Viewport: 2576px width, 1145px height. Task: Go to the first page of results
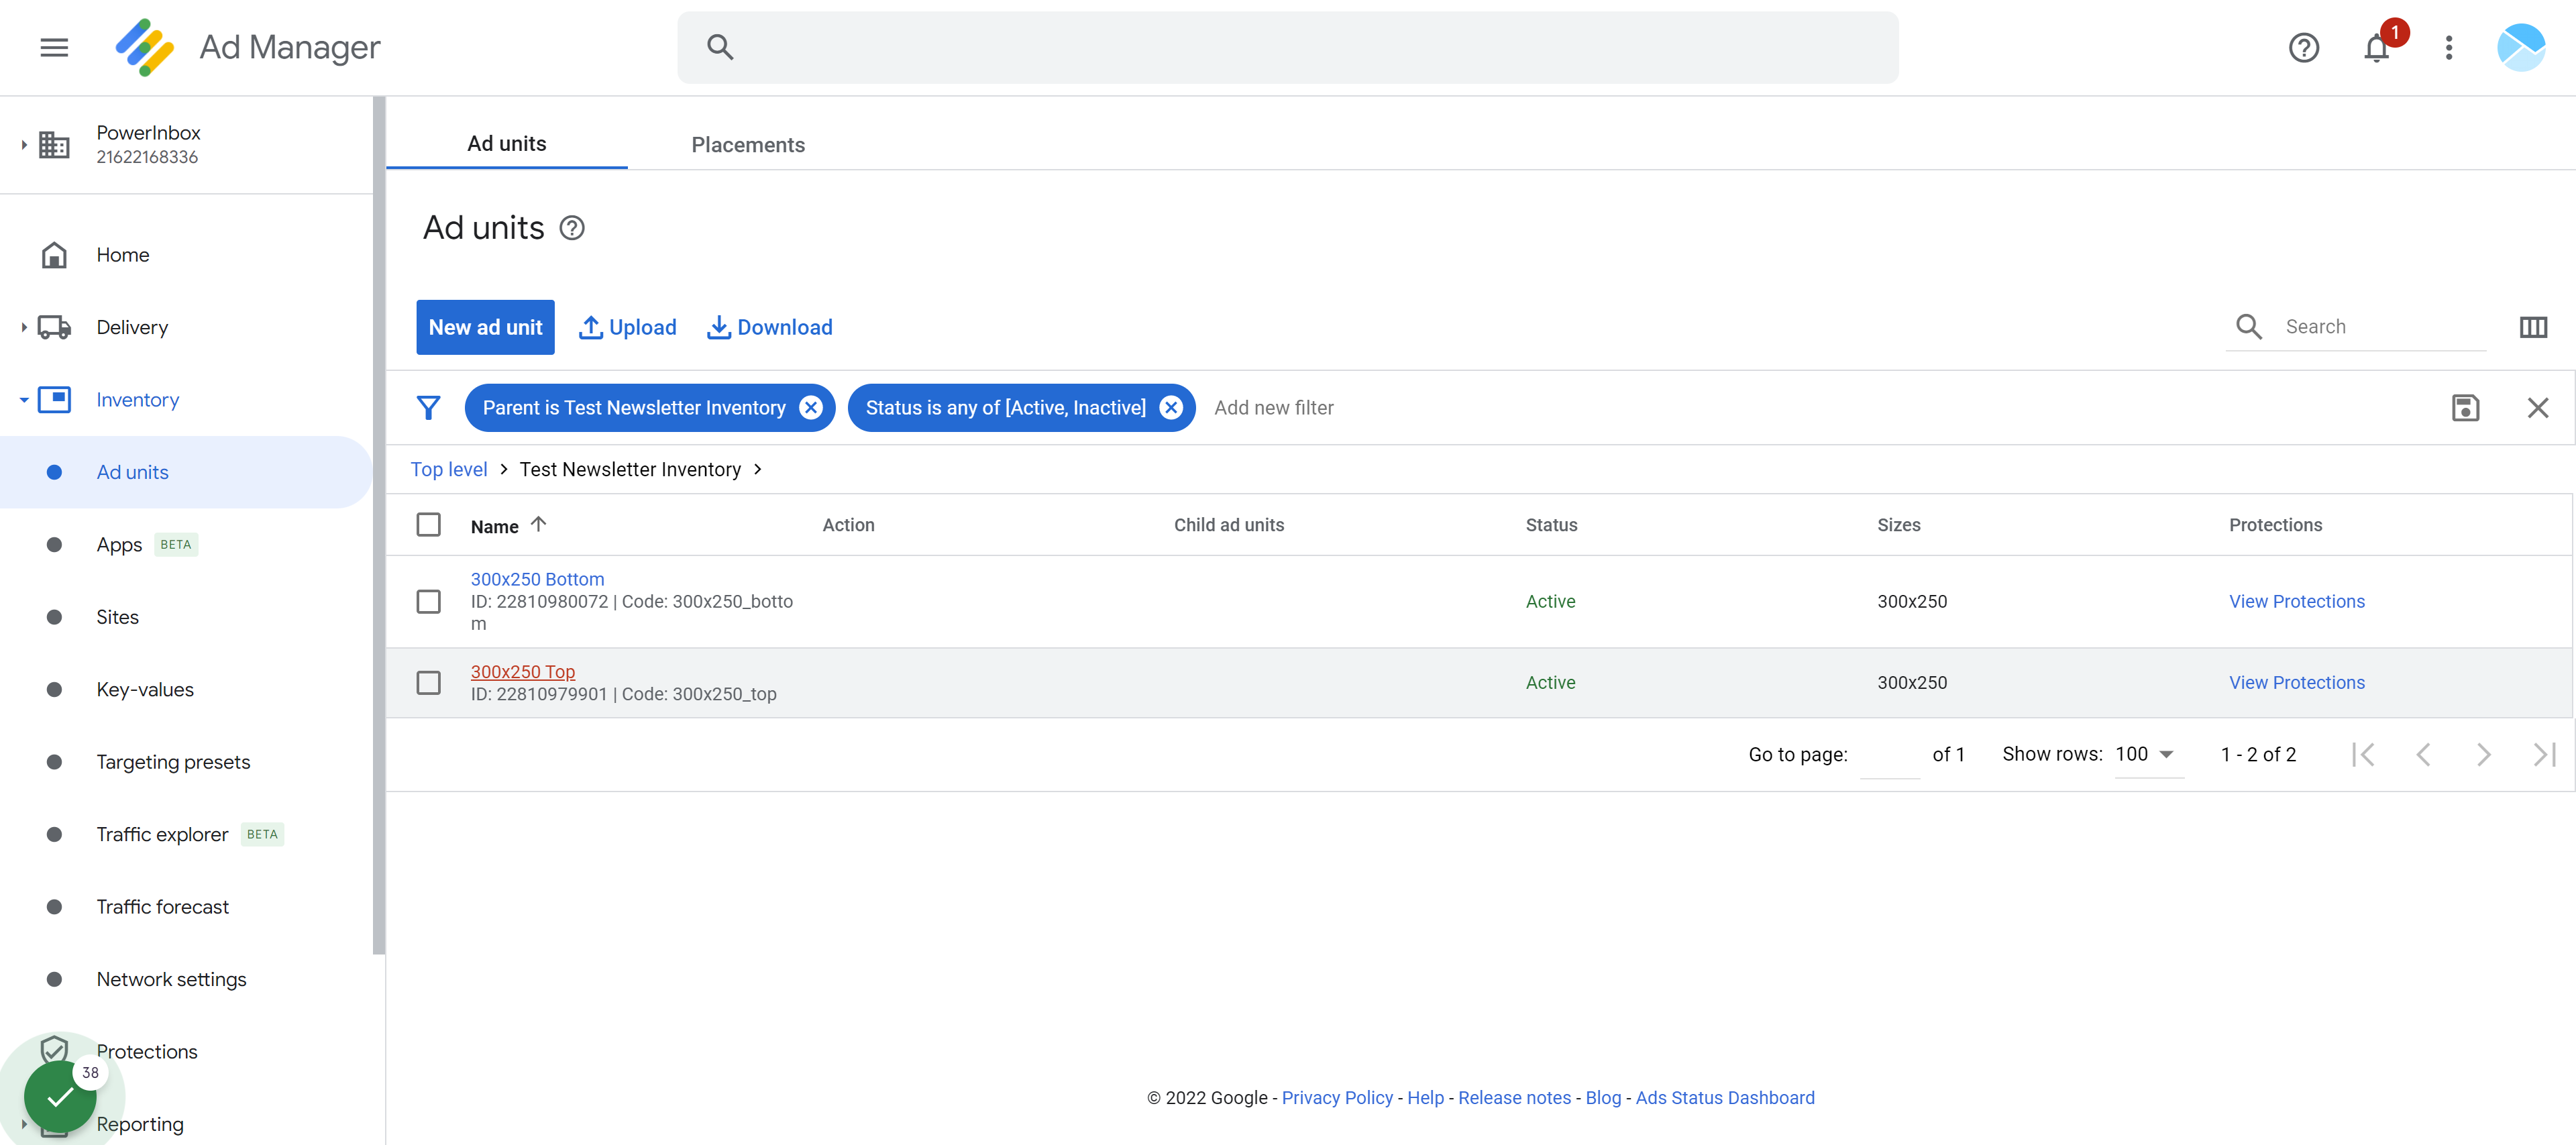(2363, 755)
